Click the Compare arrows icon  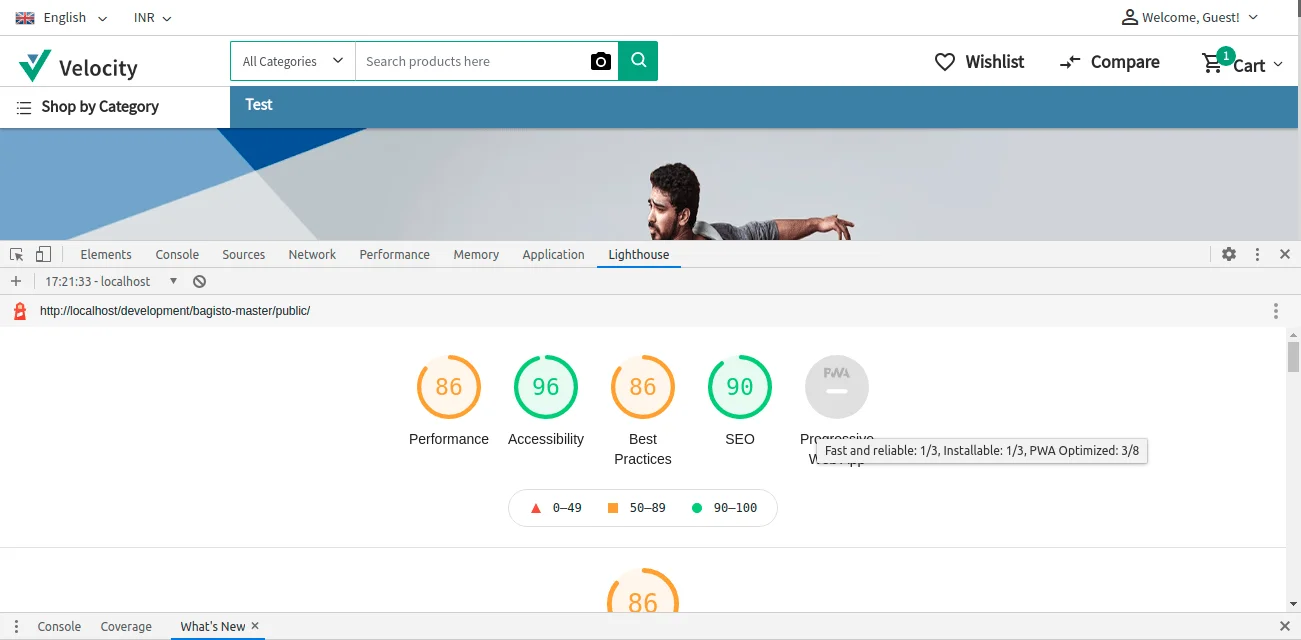point(1070,62)
